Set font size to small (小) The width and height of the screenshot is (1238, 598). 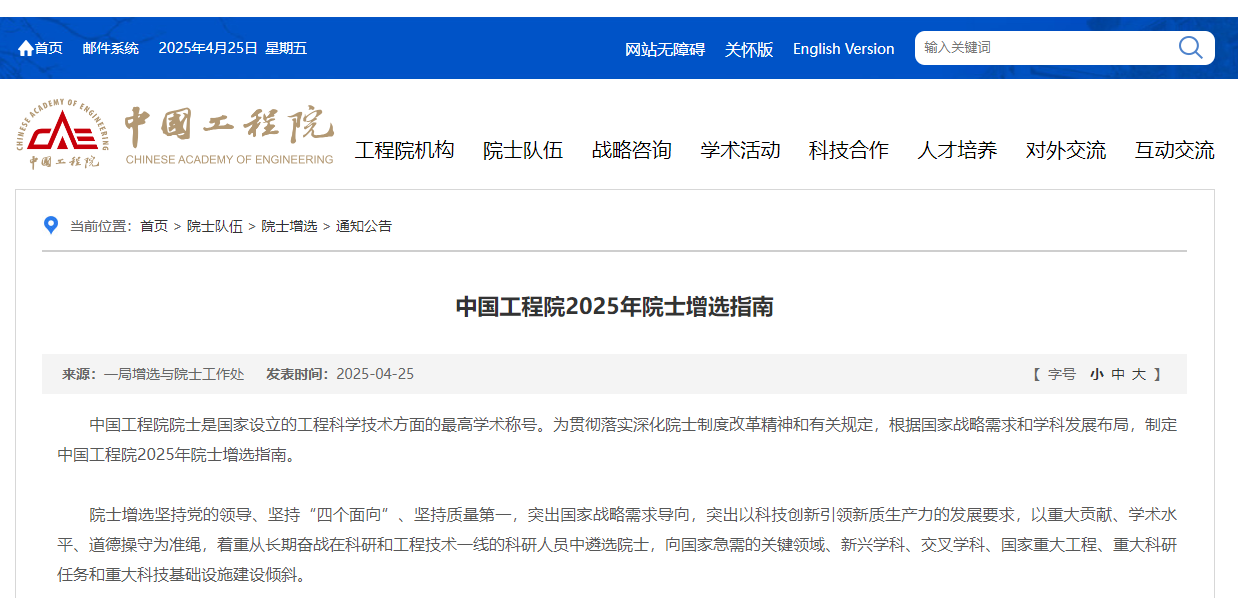1096,374
